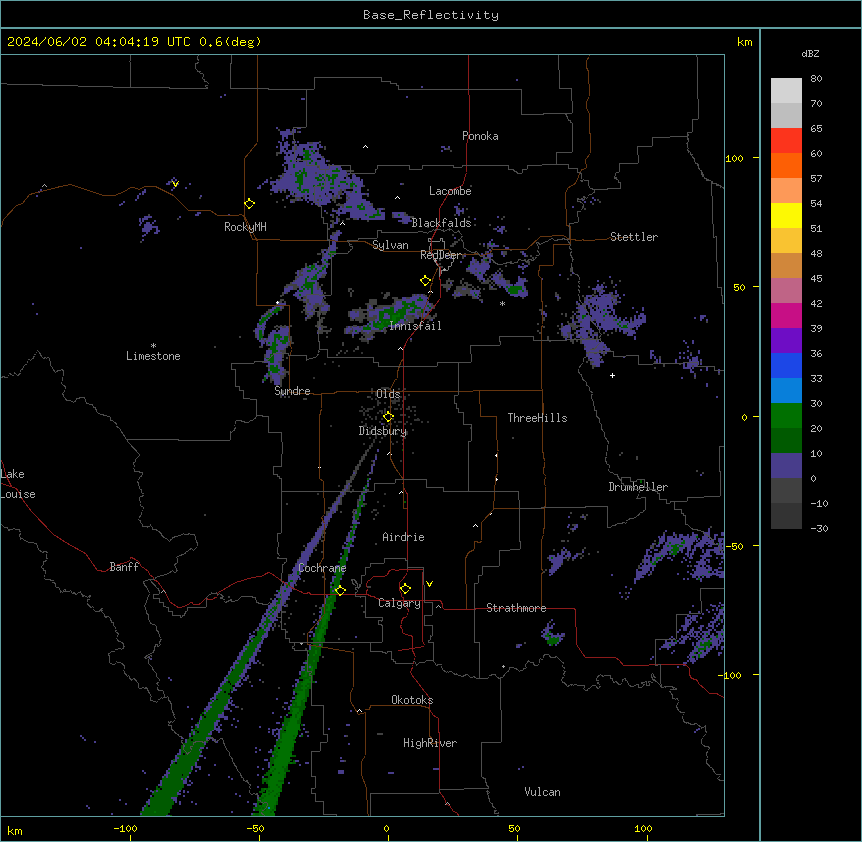Click the bottom axis -50 tick label

click(255, 828)
